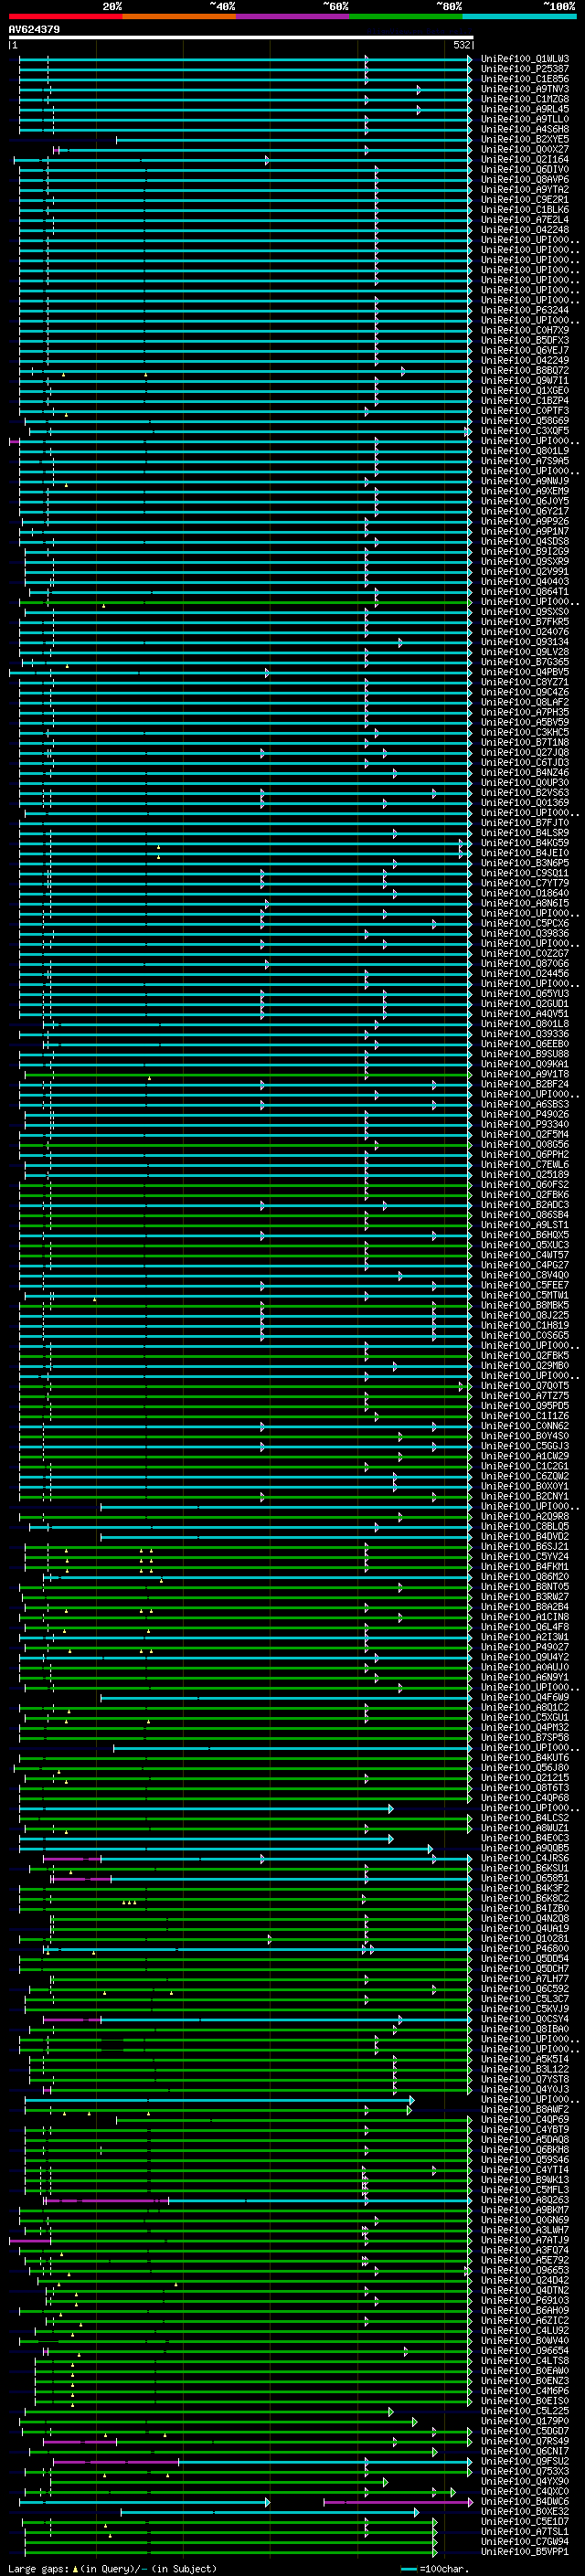Open hit UniRef100_C1MZG8
This screenshot has height=2576, width=585.
[x=525, y=99]
